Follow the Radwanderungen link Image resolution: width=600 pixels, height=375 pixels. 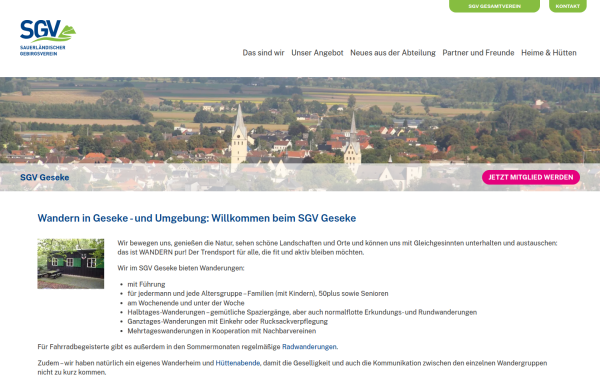(x=309, y=347)
